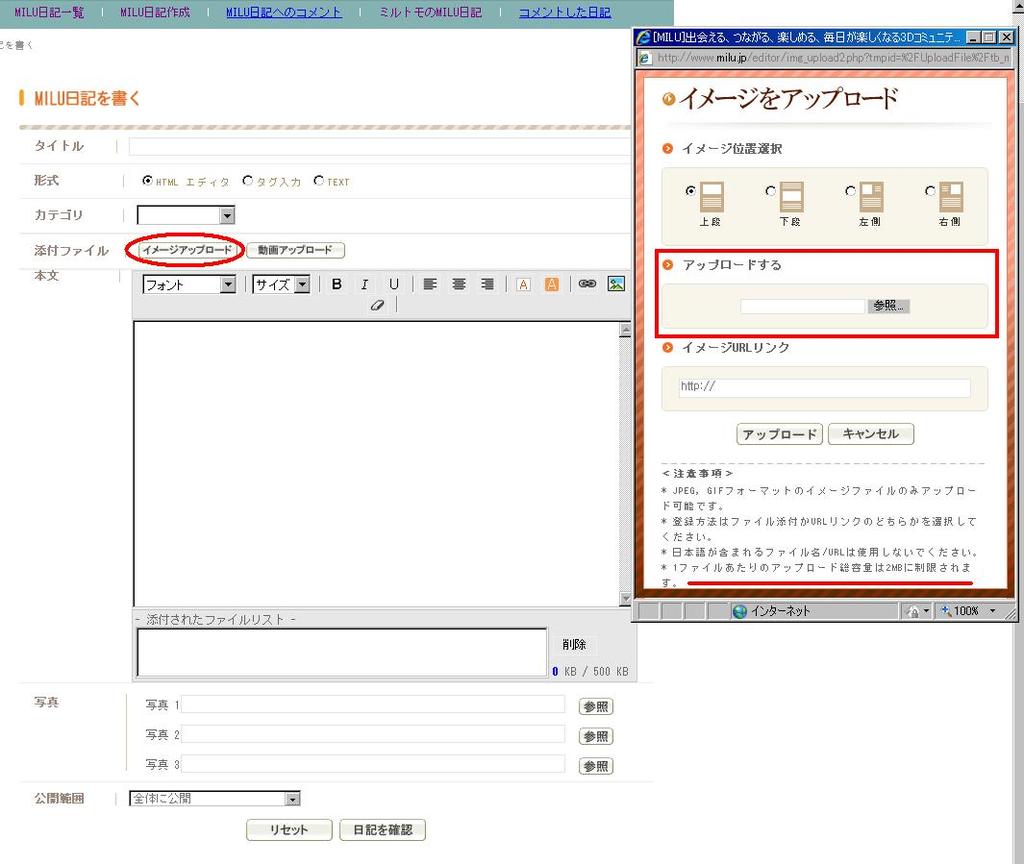Click the eraser icon to clear formatting
This screenshot has height=864, width=1024.
377,305
